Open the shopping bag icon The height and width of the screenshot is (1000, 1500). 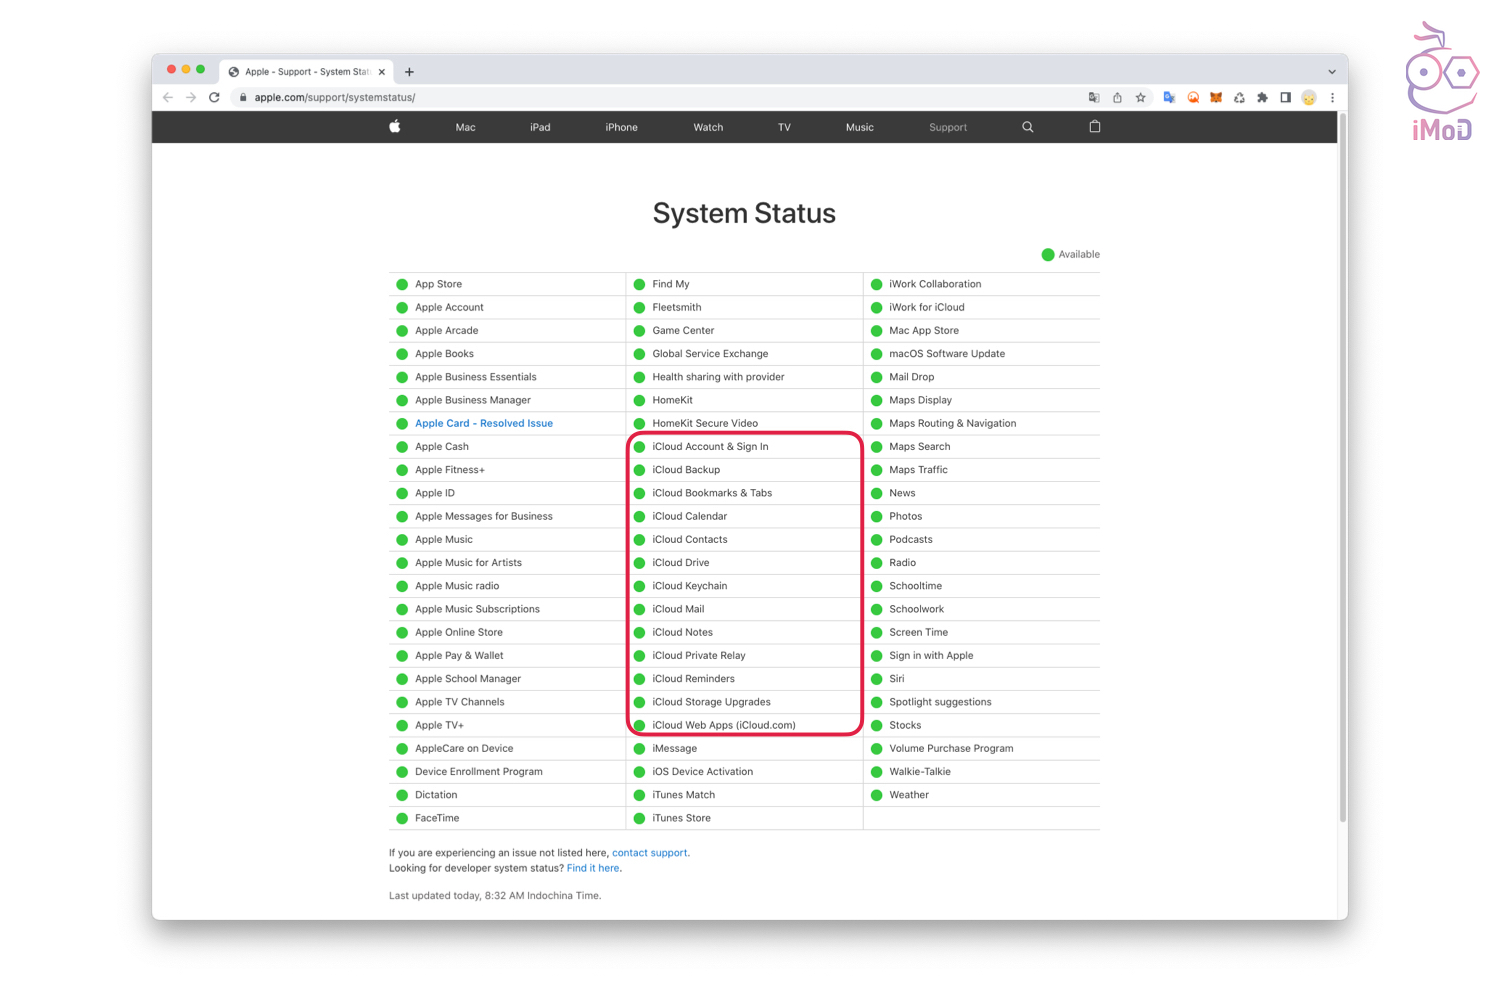[1095, 127]
